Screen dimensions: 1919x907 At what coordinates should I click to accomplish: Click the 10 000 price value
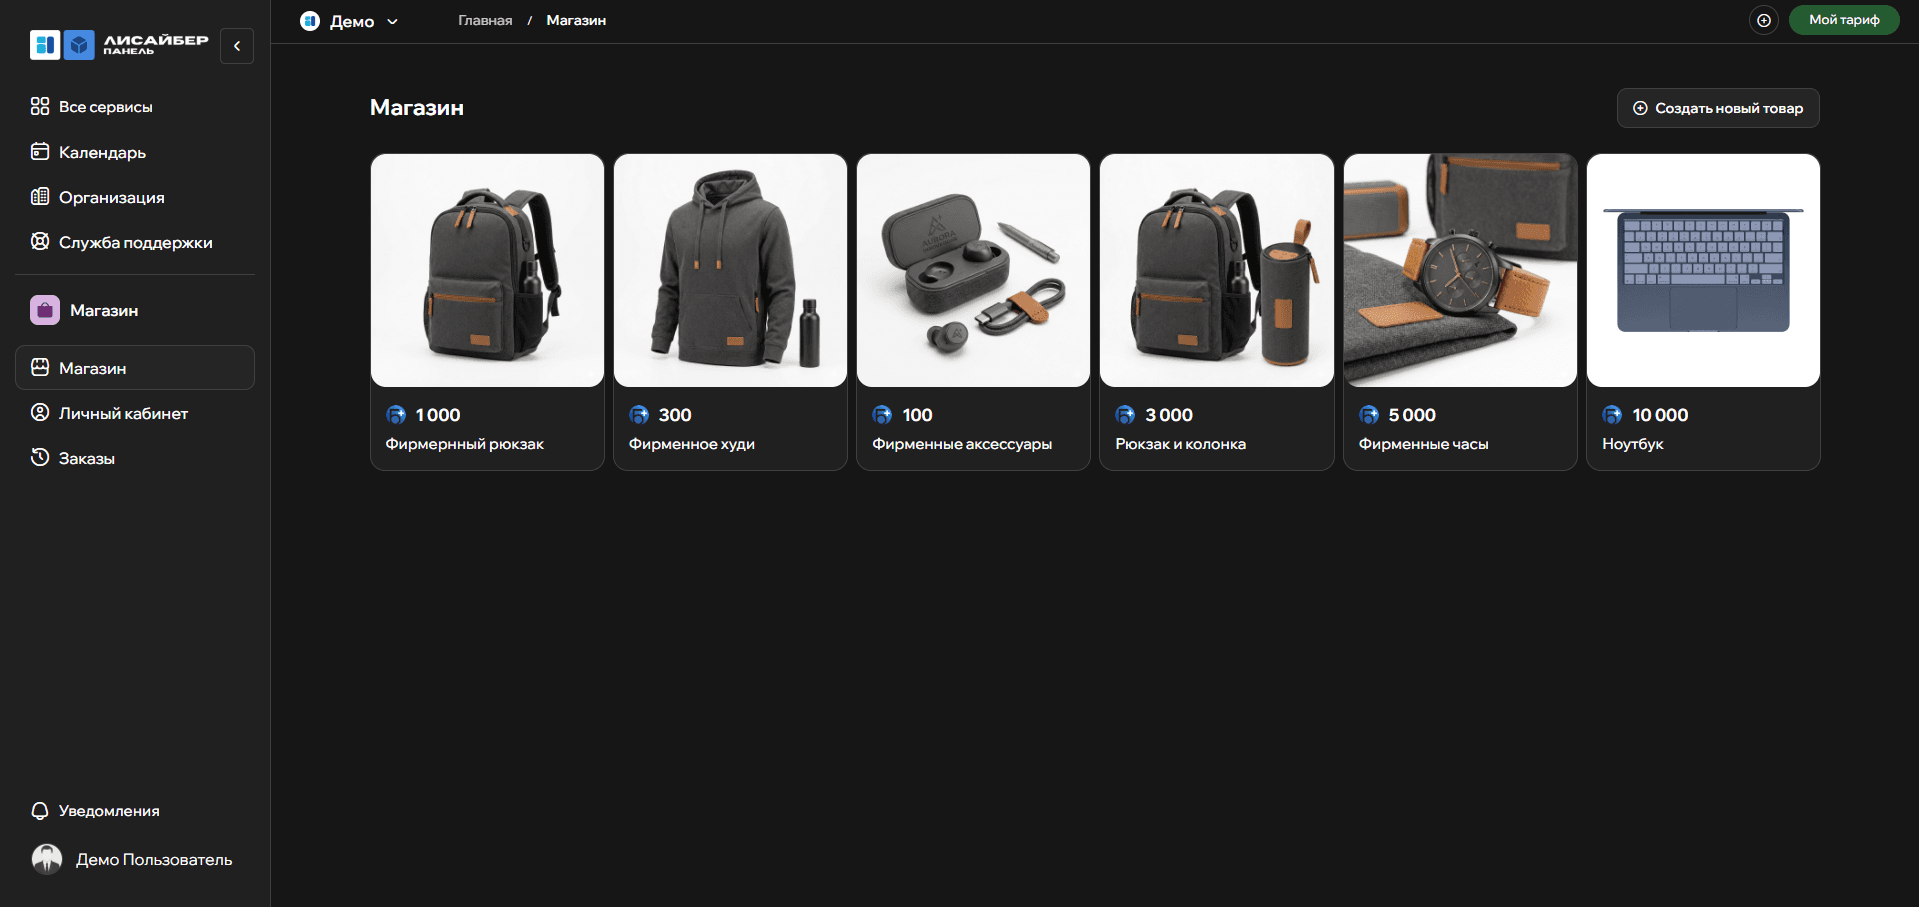(1660, 415)
